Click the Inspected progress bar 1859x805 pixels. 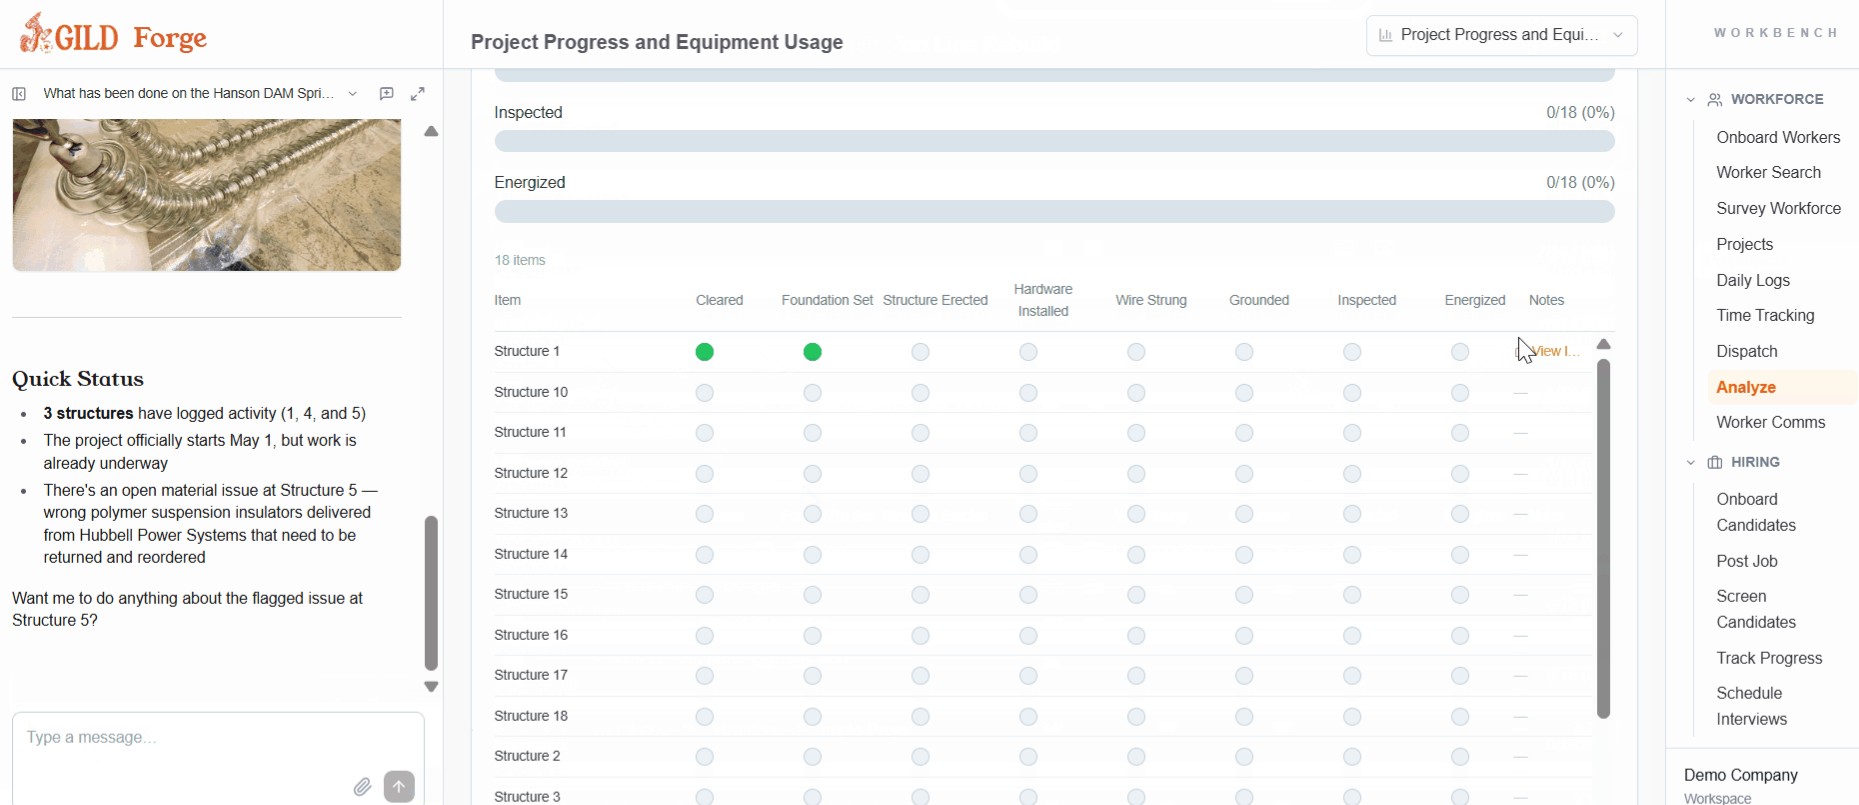pos(1054,142)
